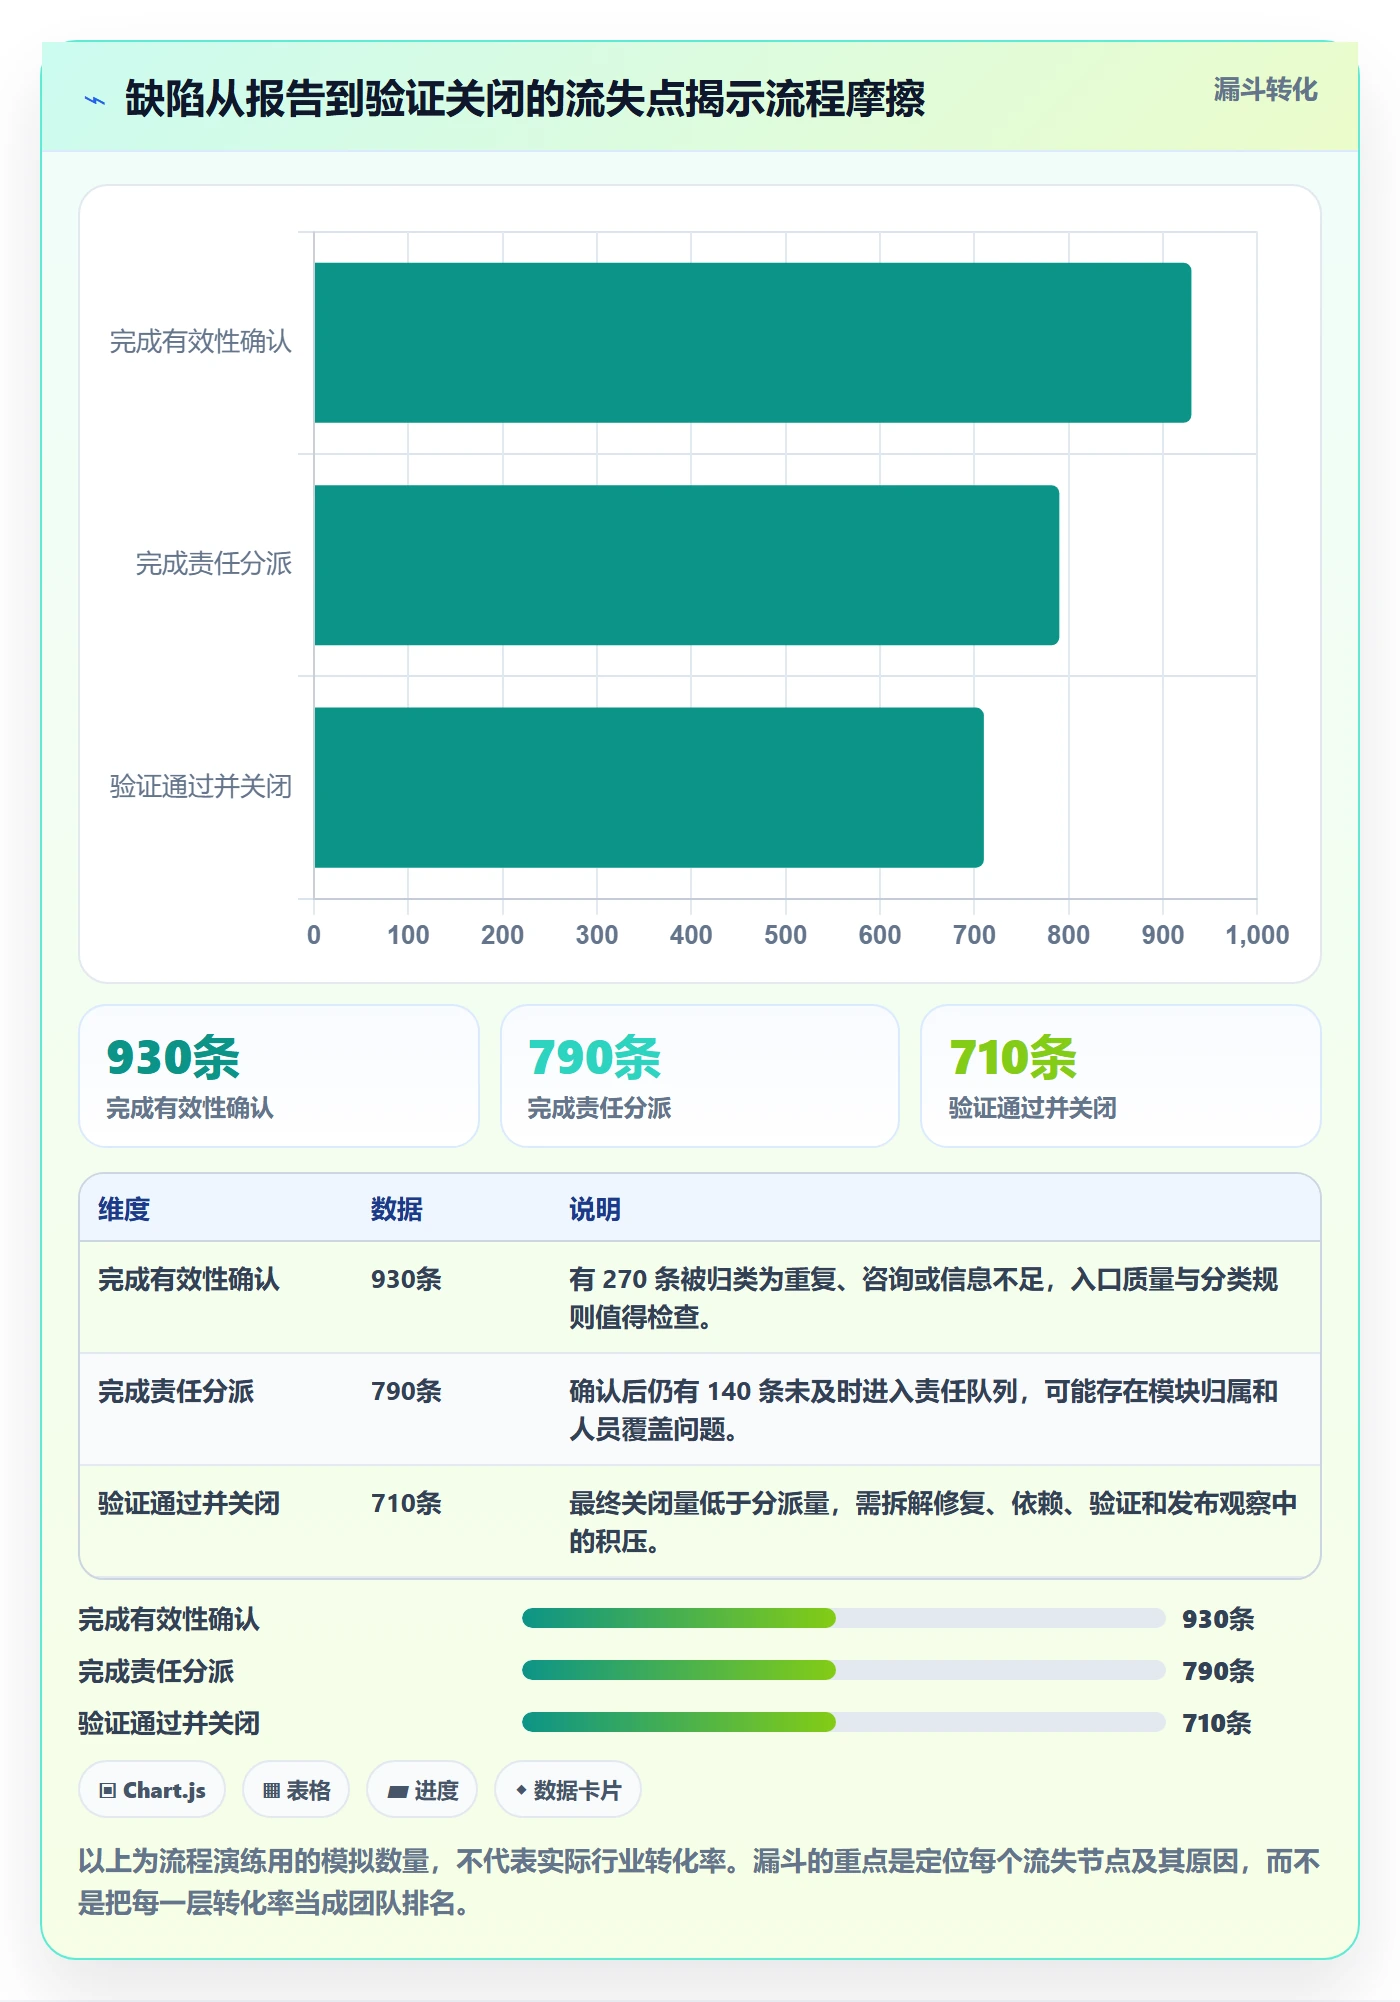Screen dimensions: 1400x2002
Task: Click the 漏斗转化 label in the header
Action: 1265,90
